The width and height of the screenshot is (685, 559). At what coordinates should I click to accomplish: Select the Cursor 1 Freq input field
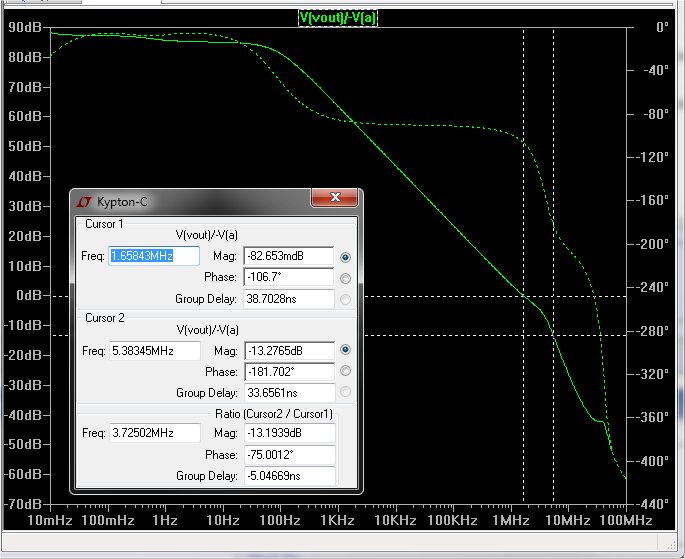coord(154,255)
